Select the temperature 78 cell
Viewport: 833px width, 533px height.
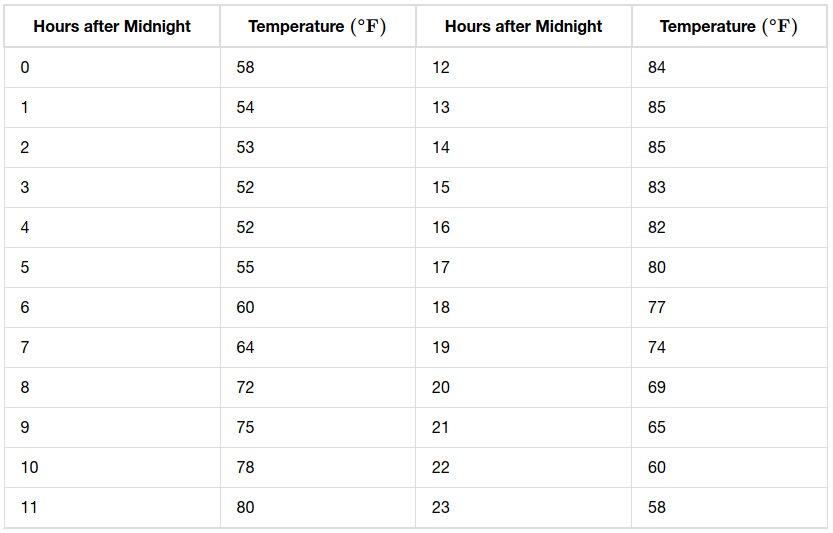coord(318,468)
